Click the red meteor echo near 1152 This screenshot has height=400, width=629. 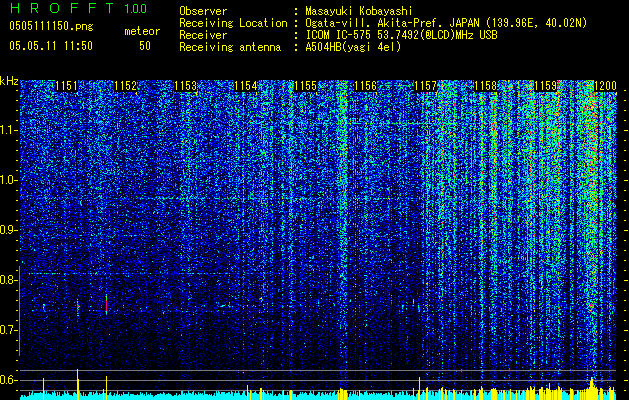[106, 306]
